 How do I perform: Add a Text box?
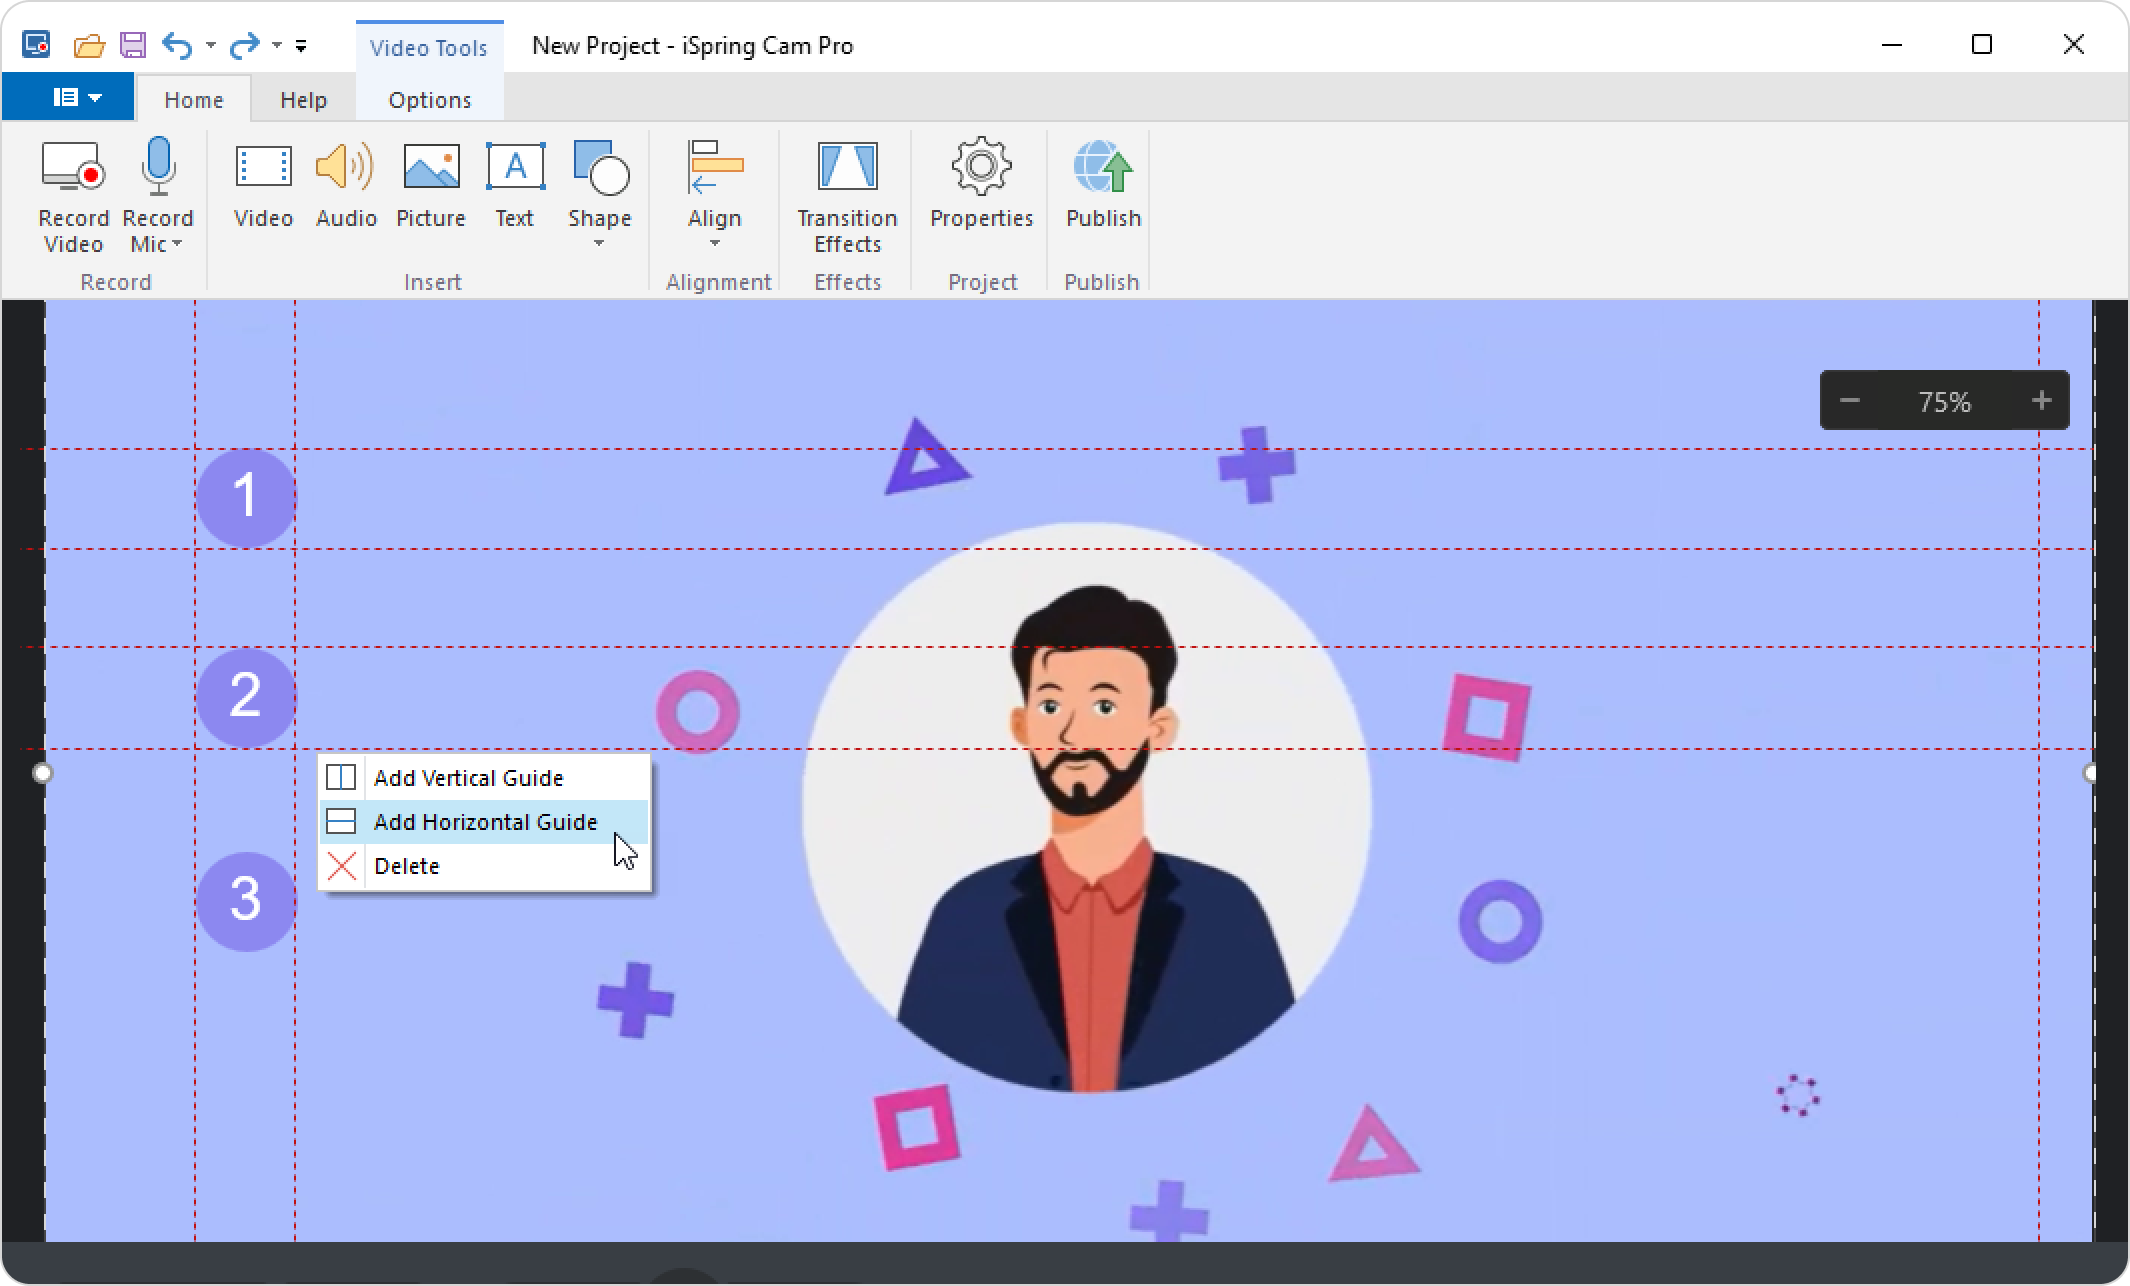coord(515,167)
